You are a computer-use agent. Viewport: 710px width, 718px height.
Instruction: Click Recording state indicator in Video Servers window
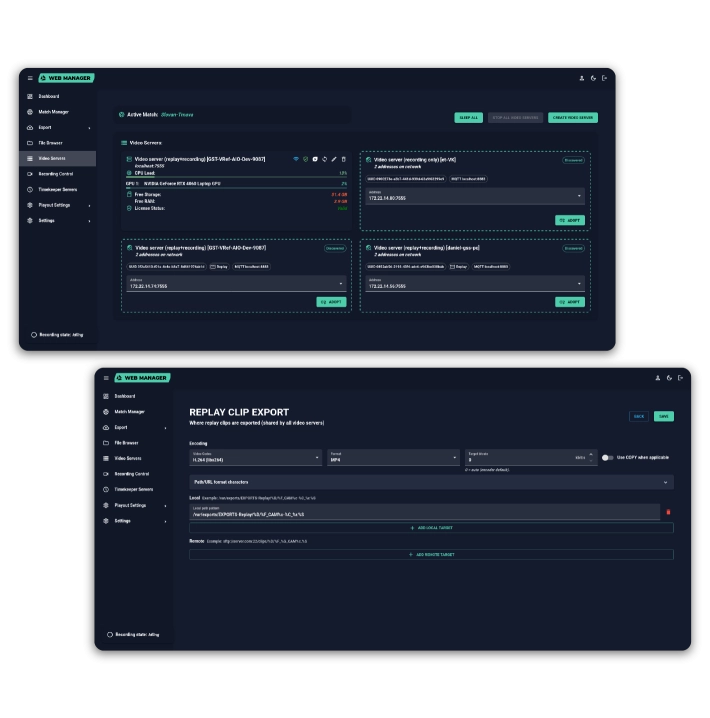click(57, 335)
